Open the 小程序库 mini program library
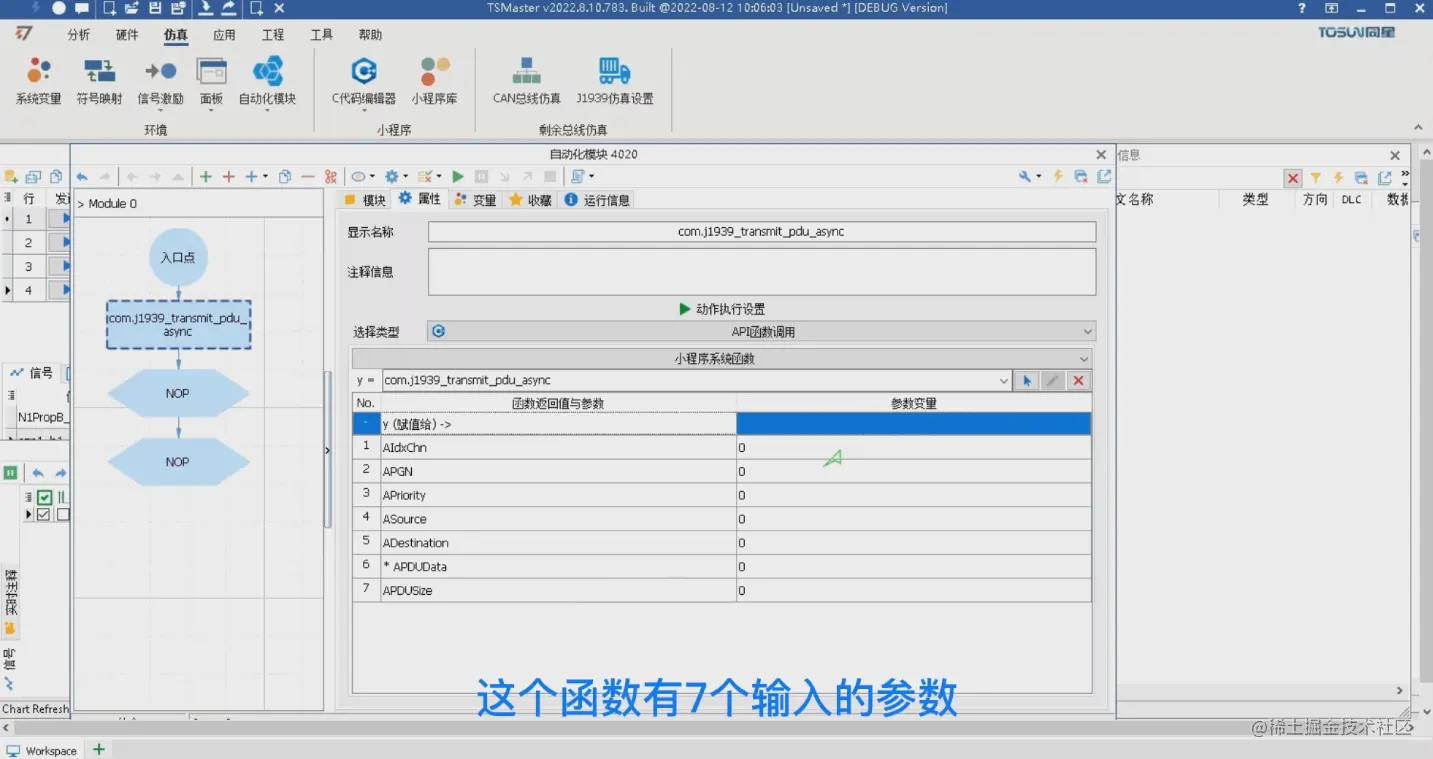This screenshot has height=759, width=1433. [434, 81]
